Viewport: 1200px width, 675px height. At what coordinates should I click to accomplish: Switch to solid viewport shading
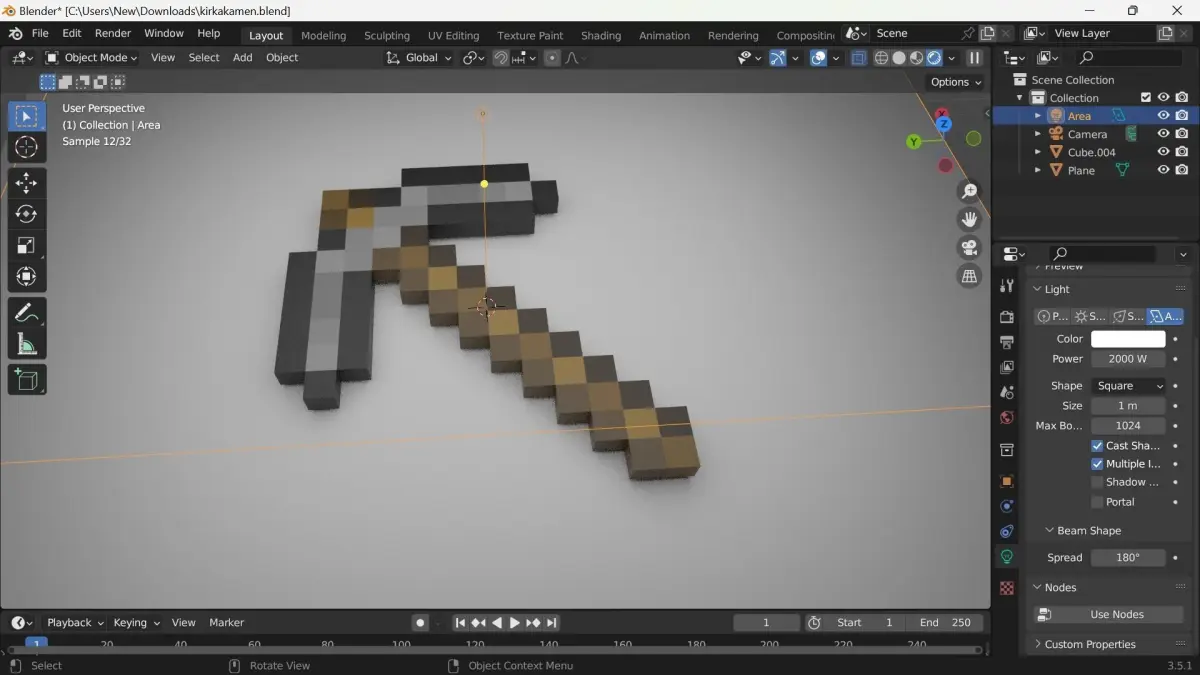tap(898, 58)
